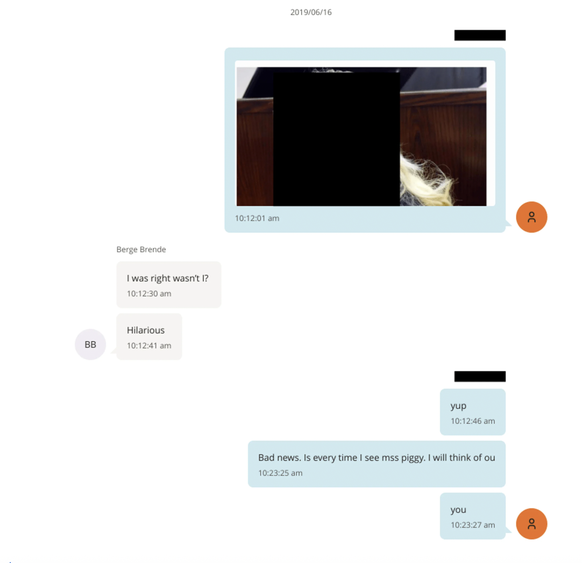This screenshot has width=582, height=563.
Task: Open the redacted photo attachment
Action: coord(362,136)
